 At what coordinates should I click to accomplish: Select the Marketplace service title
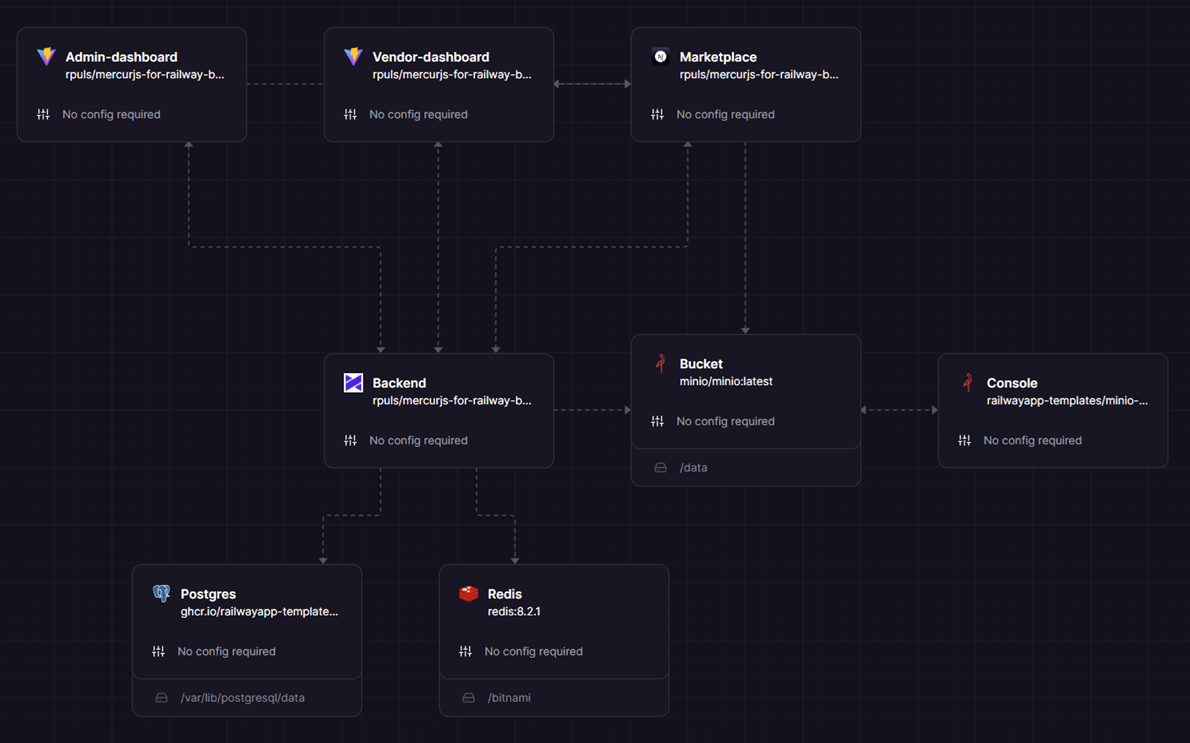click(718, 57)
